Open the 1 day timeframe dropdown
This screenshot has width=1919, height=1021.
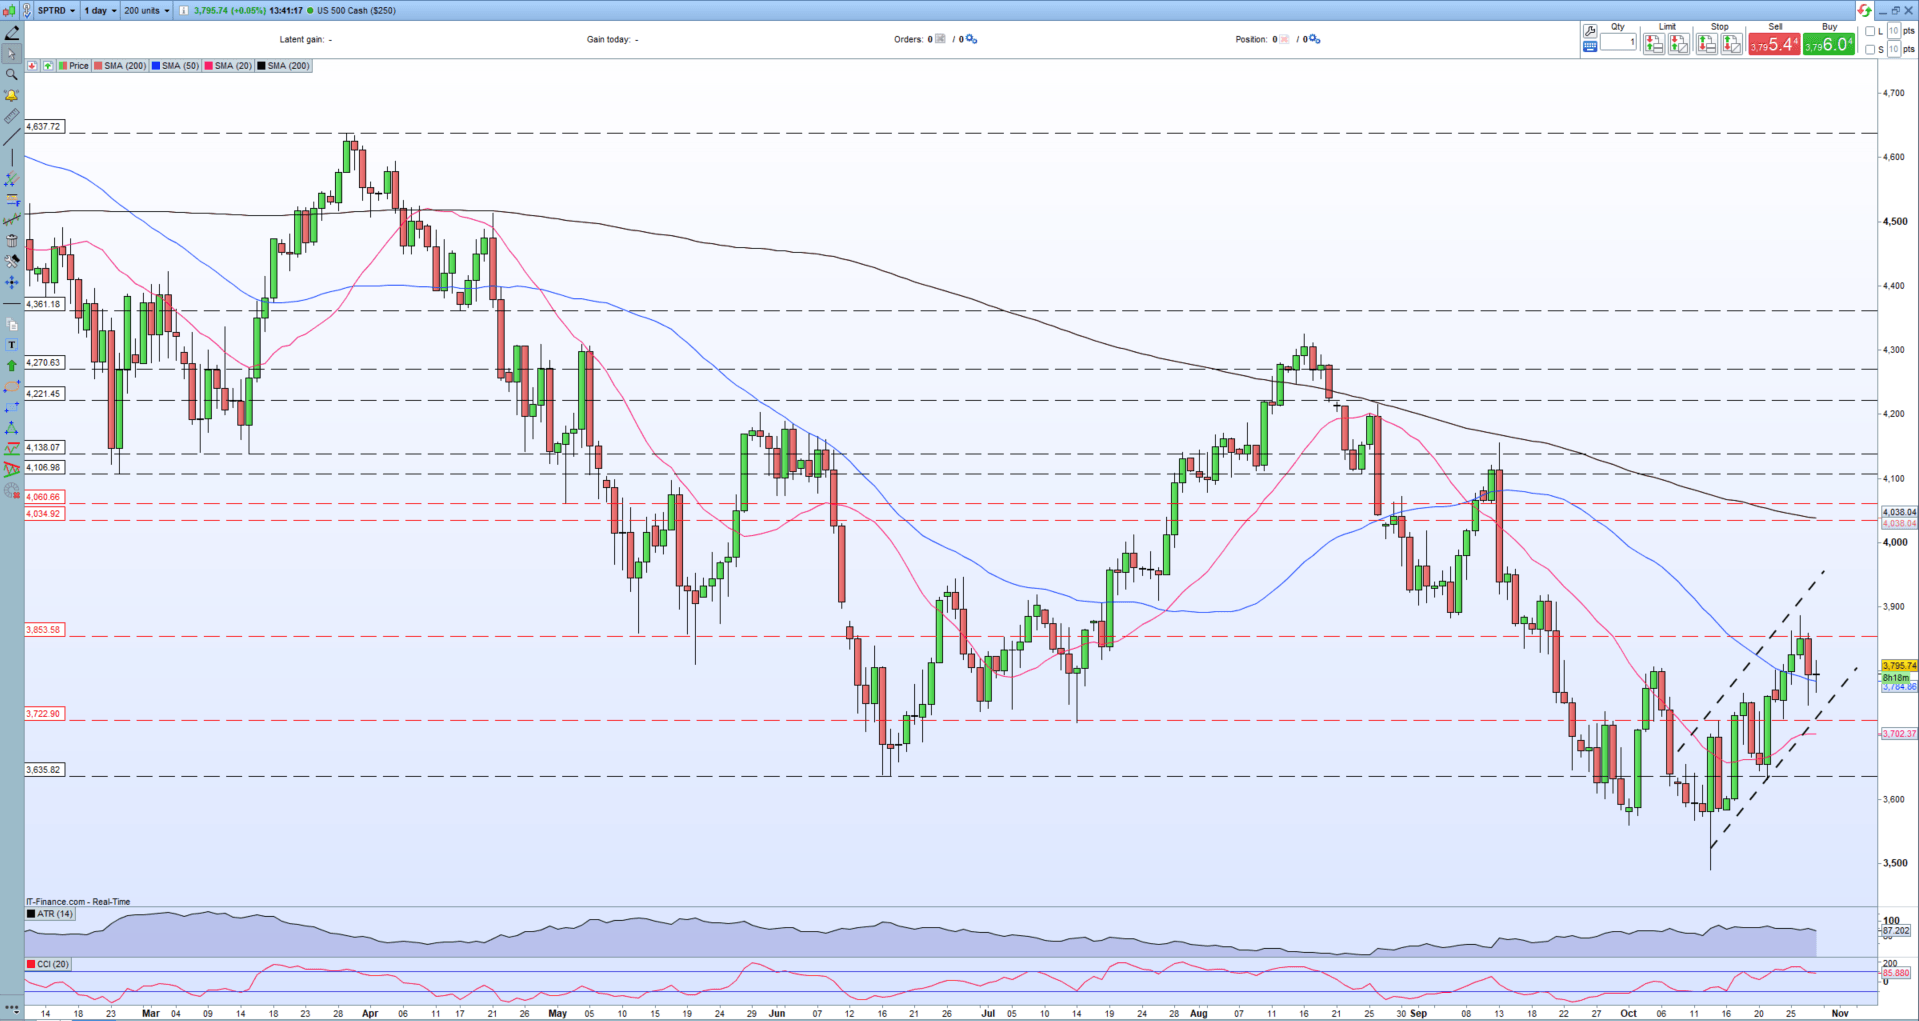tap(100, 10)
